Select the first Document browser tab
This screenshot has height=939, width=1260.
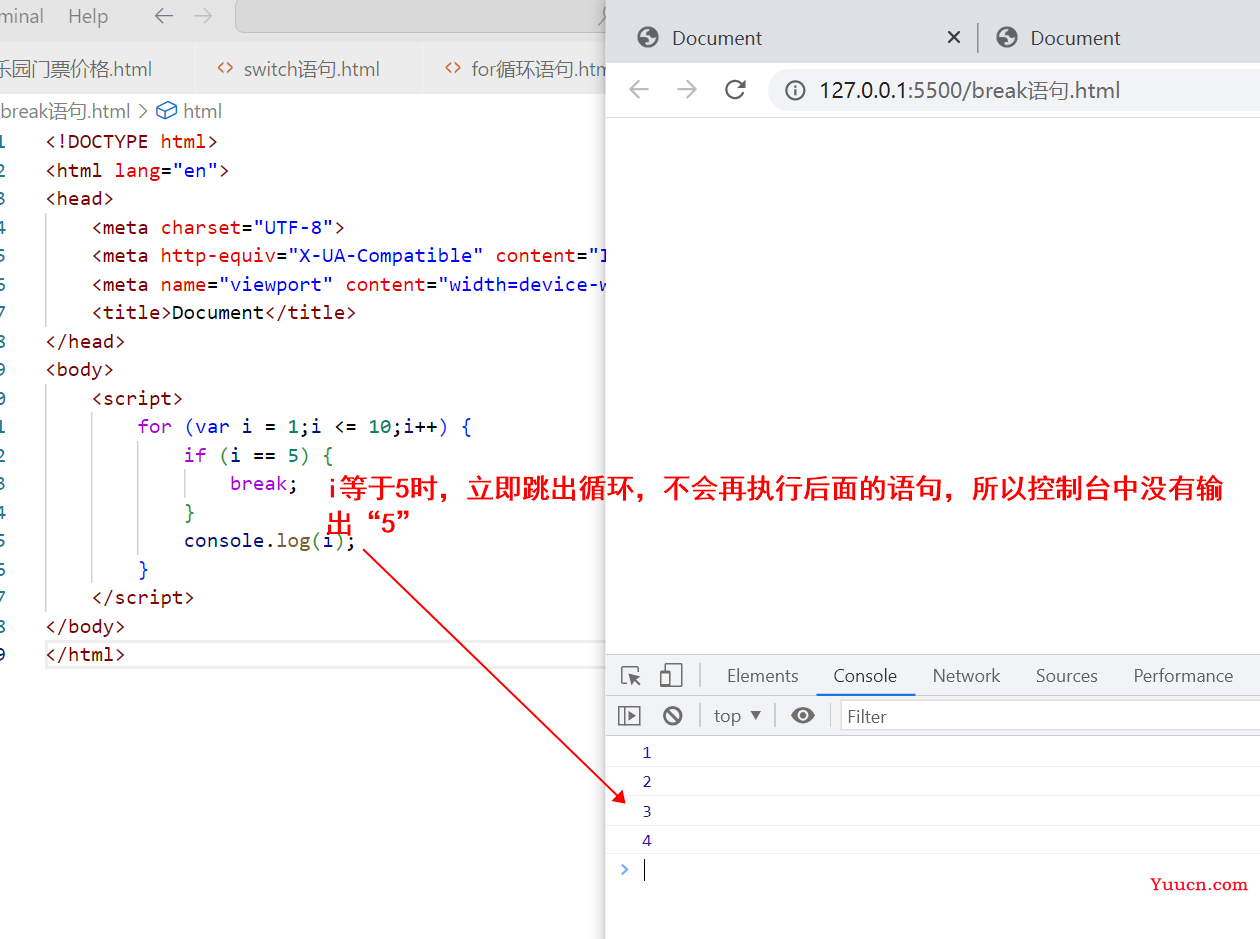coord(716,38)
